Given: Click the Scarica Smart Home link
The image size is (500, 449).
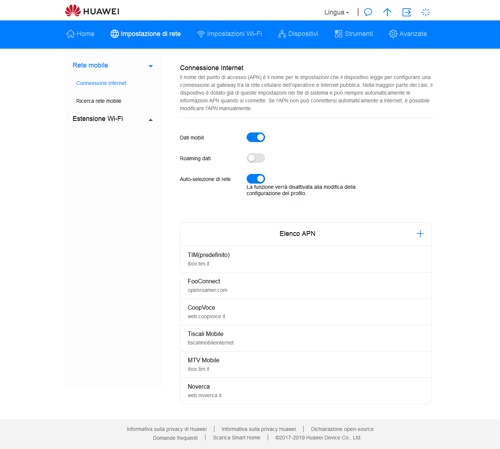Looking at the screenshot, I should 236,438.
